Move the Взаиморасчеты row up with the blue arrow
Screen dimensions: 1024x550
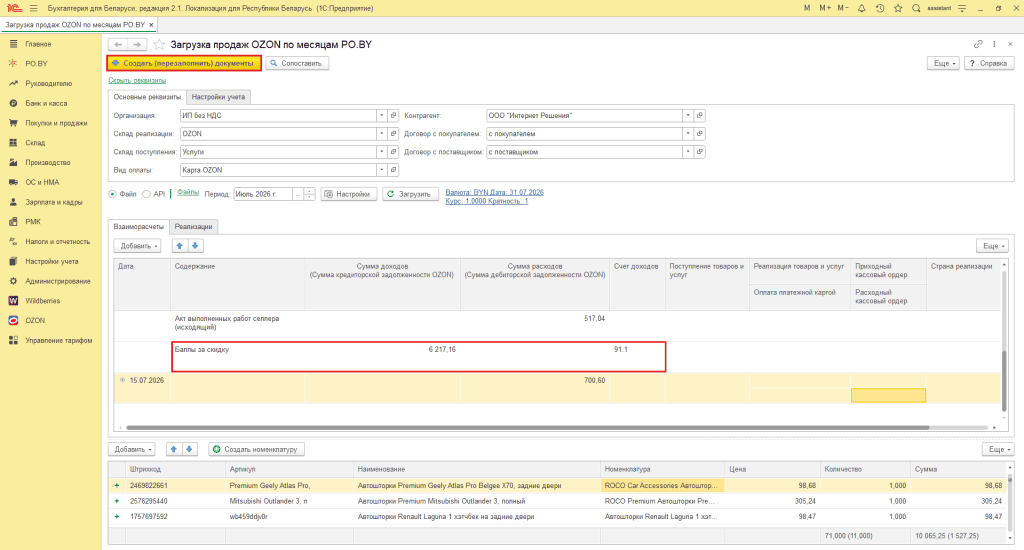[180, 246]
